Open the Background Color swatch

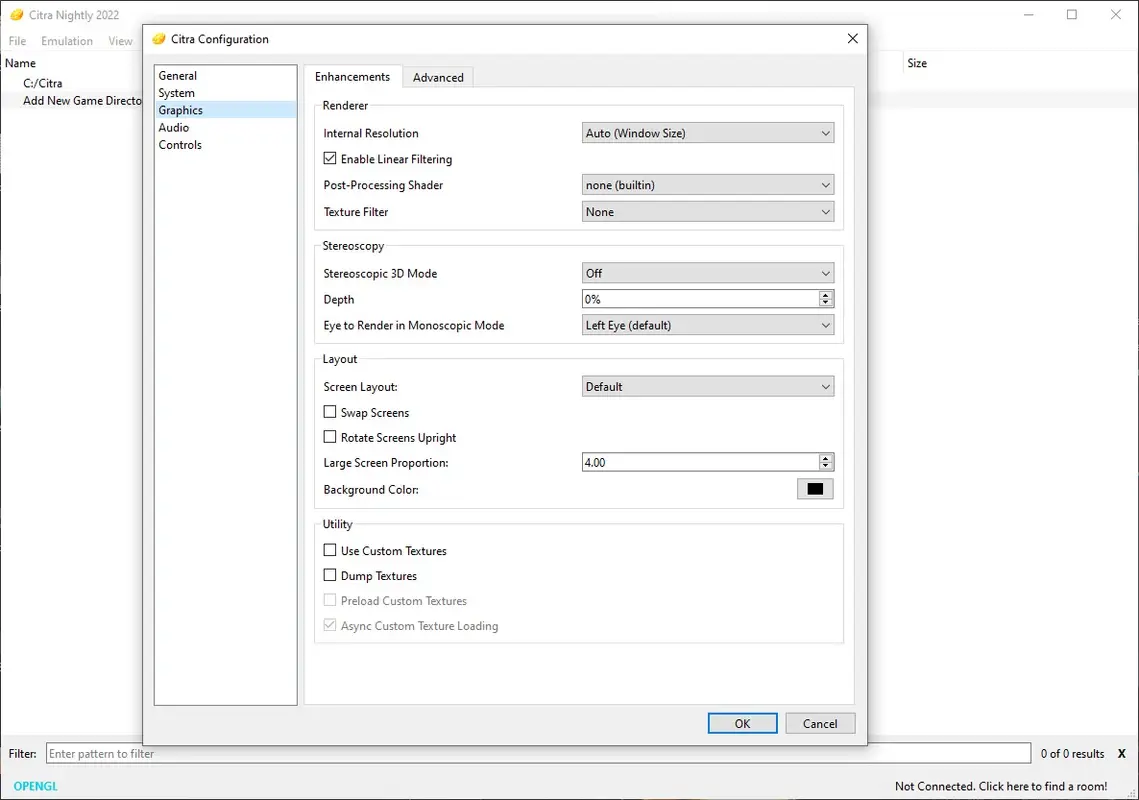point(814,489)
